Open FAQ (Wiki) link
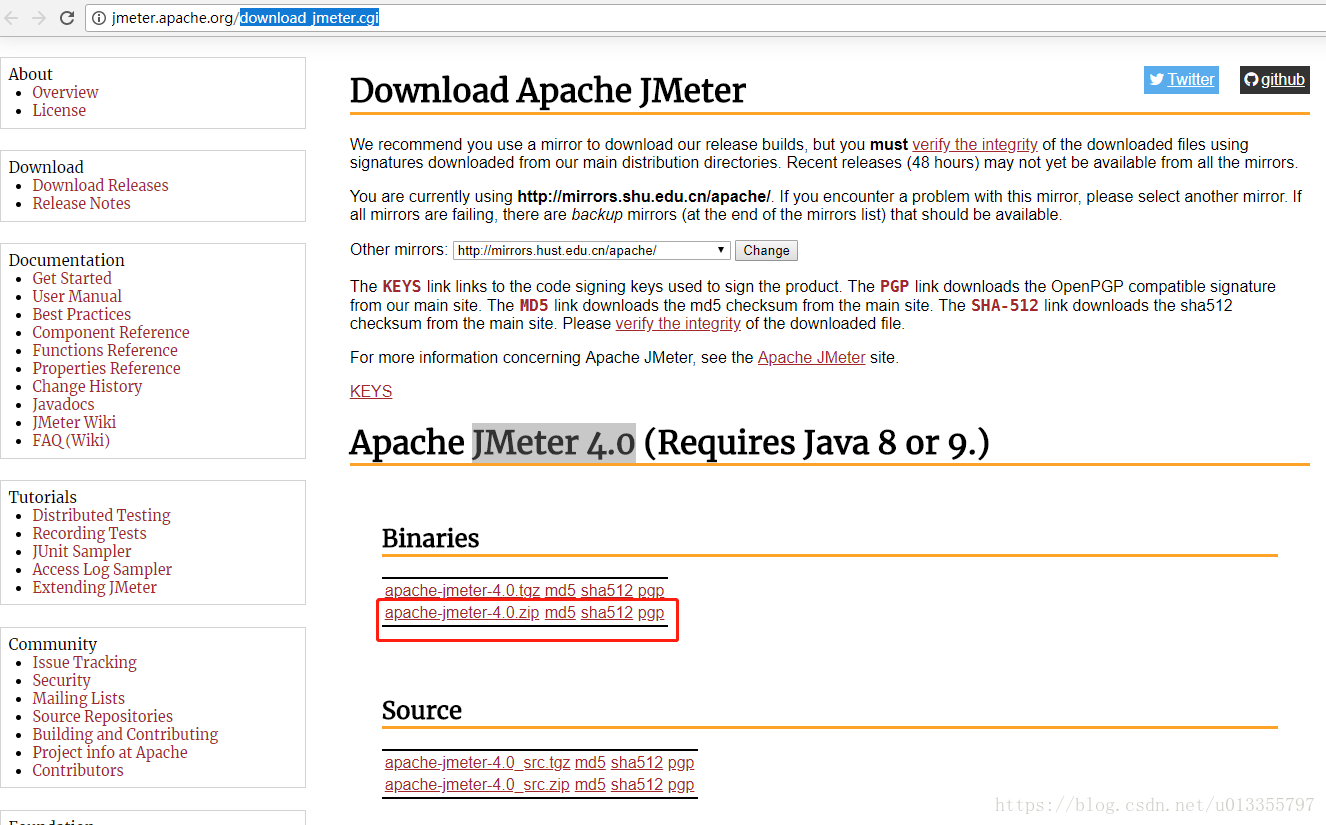Viewport: 1326px width, 825px height. [x=71, y=440]
